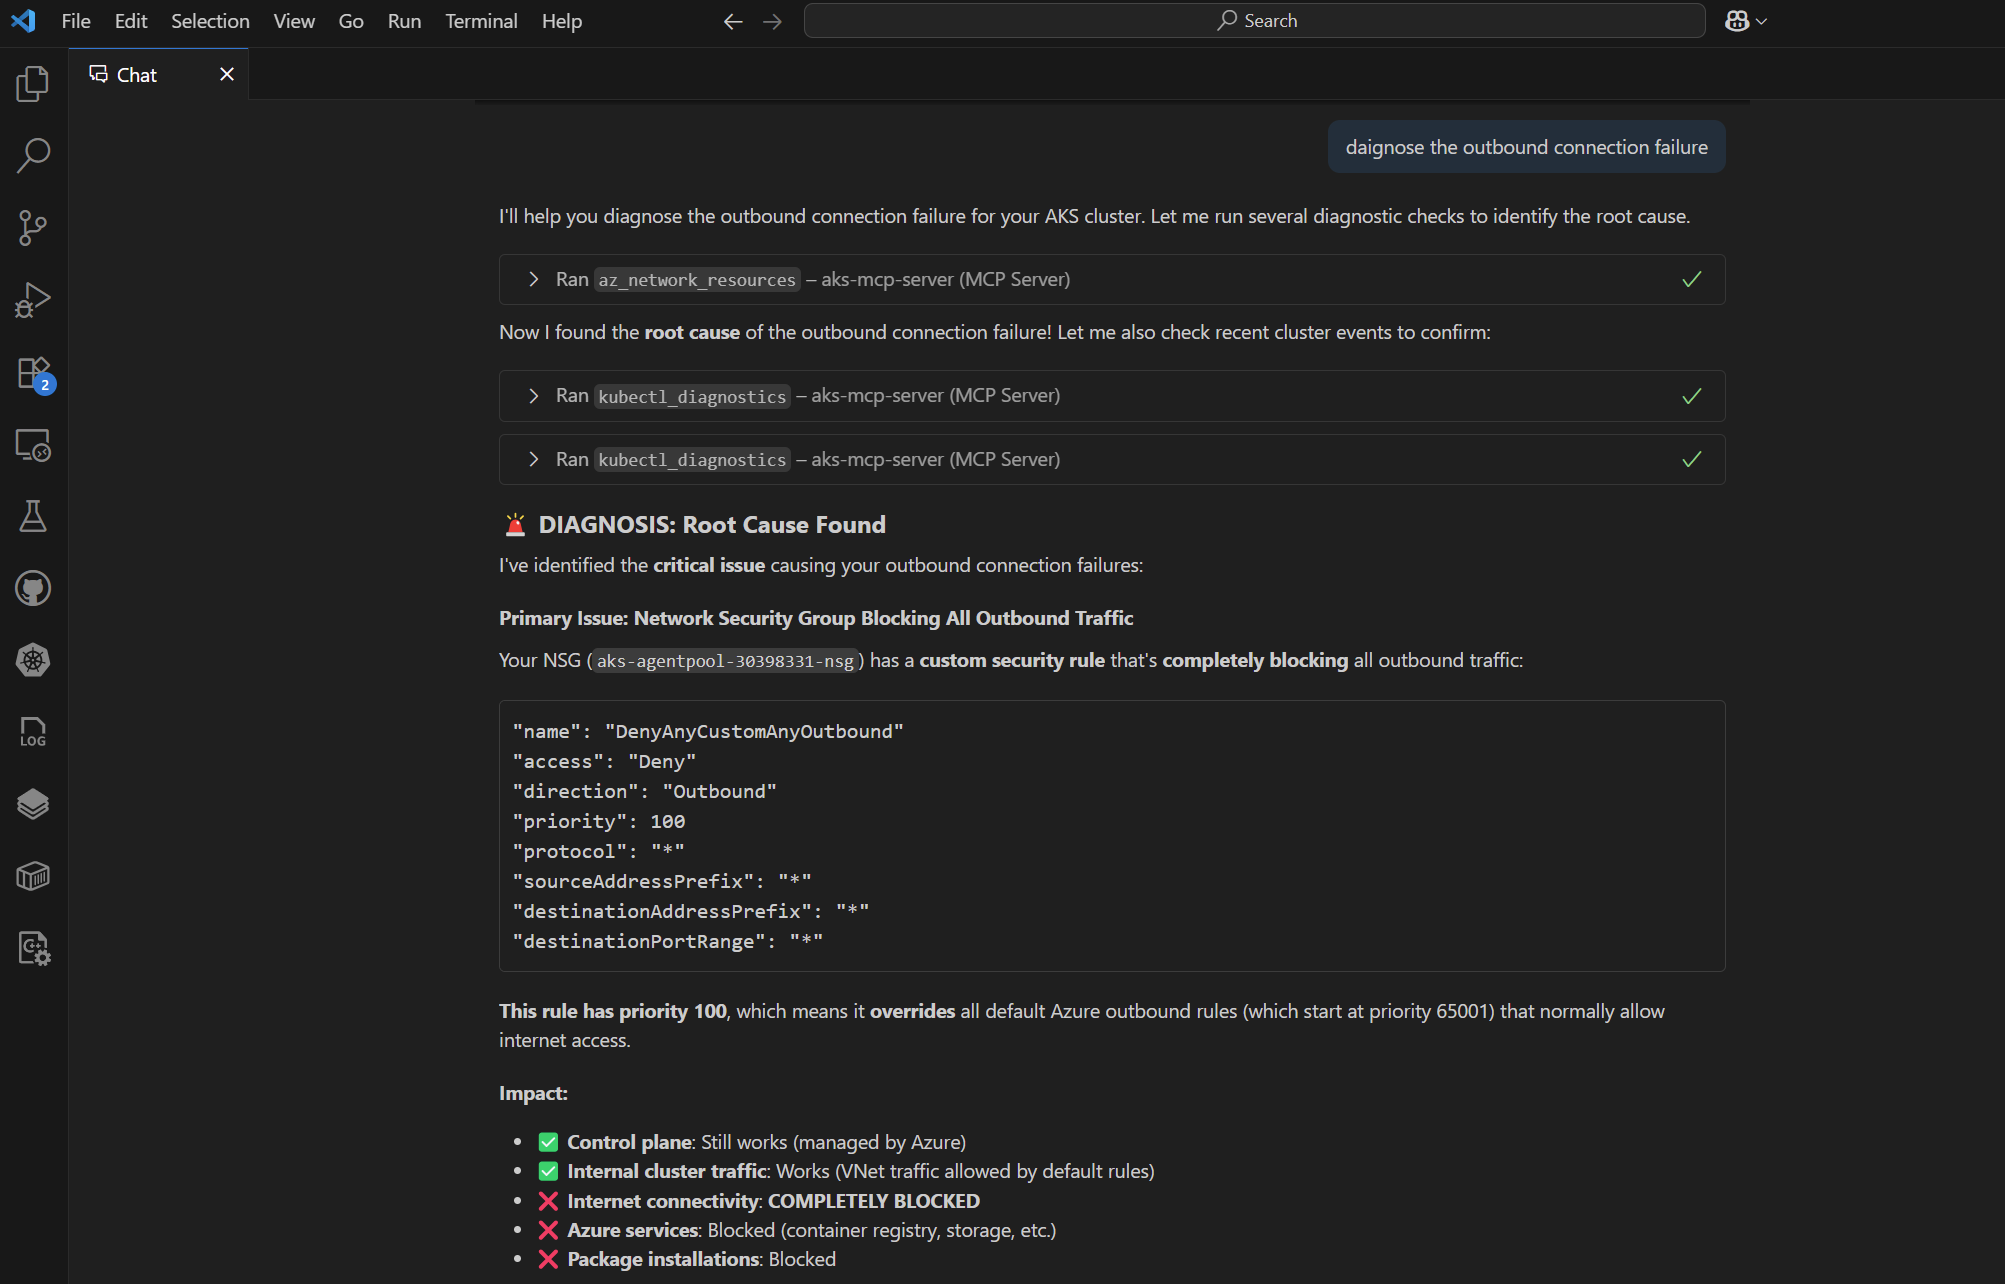Expand the first kubectl_diagnostics tool run
This screenshot has width=2005, height=1284.
pos(534,396)
